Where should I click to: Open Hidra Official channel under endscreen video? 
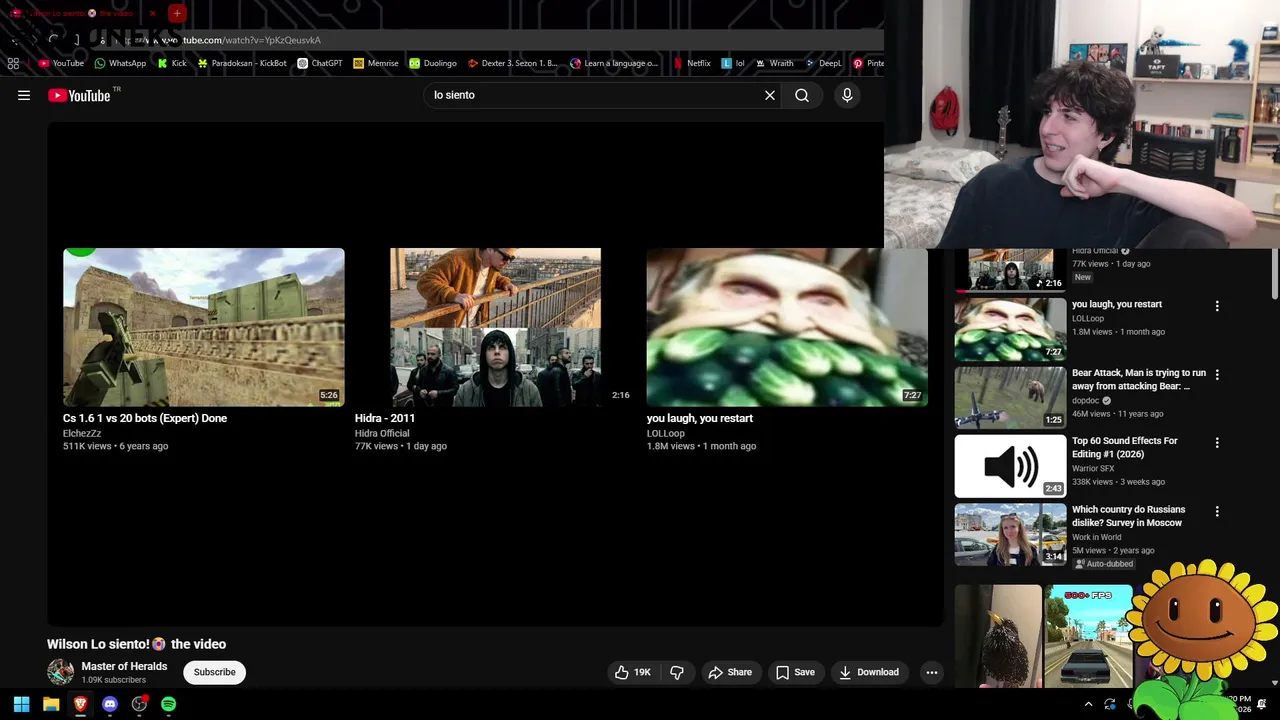click(x=382, y=433)
